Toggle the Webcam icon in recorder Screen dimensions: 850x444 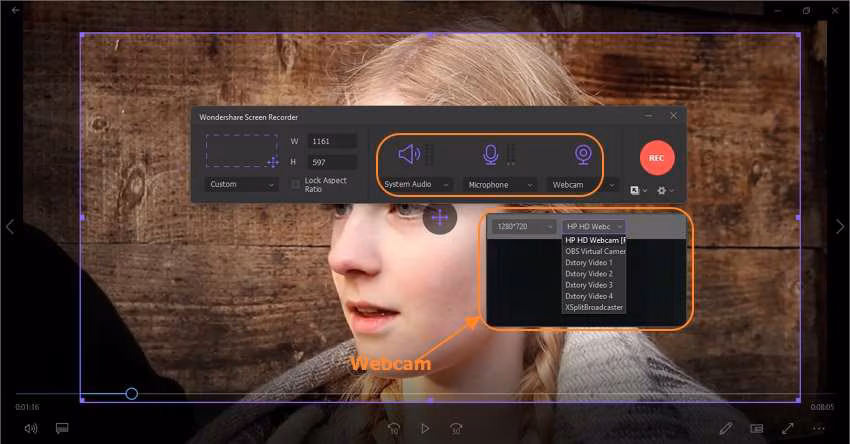pos(583,155)
